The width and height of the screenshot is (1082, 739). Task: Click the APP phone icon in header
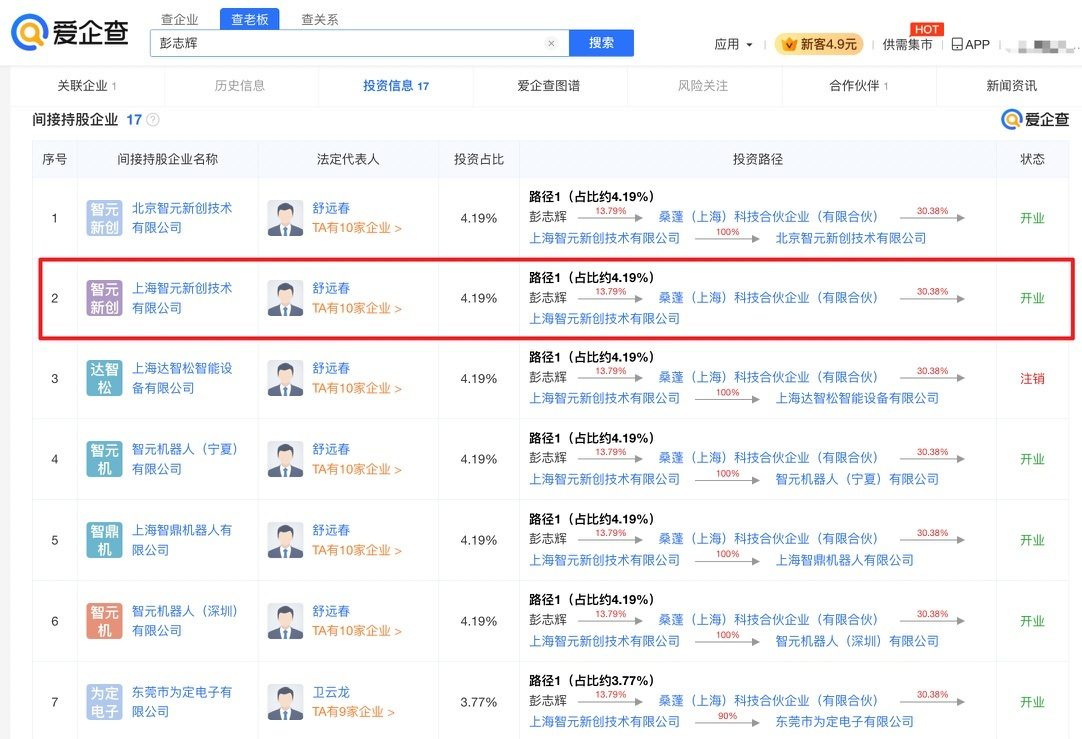click(957, 45)
